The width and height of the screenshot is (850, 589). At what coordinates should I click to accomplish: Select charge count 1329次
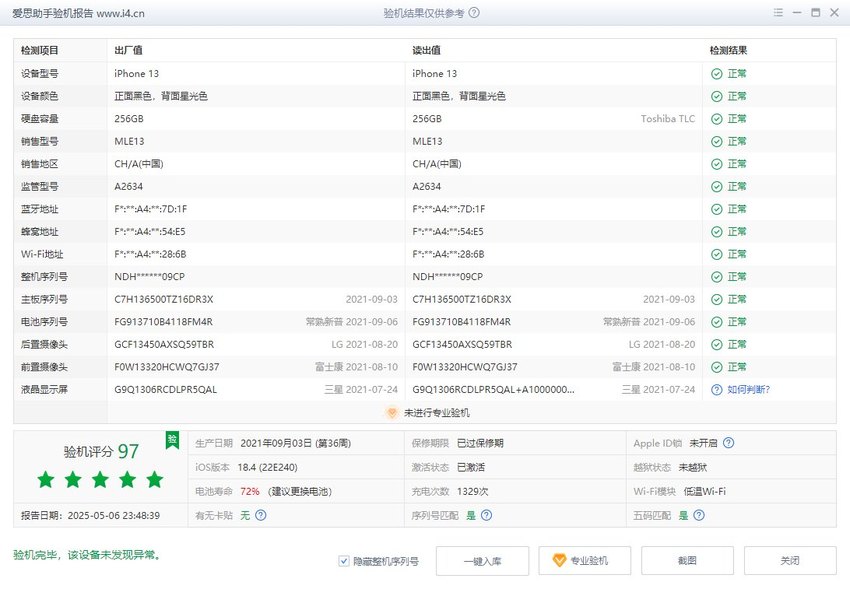[473, 491]
